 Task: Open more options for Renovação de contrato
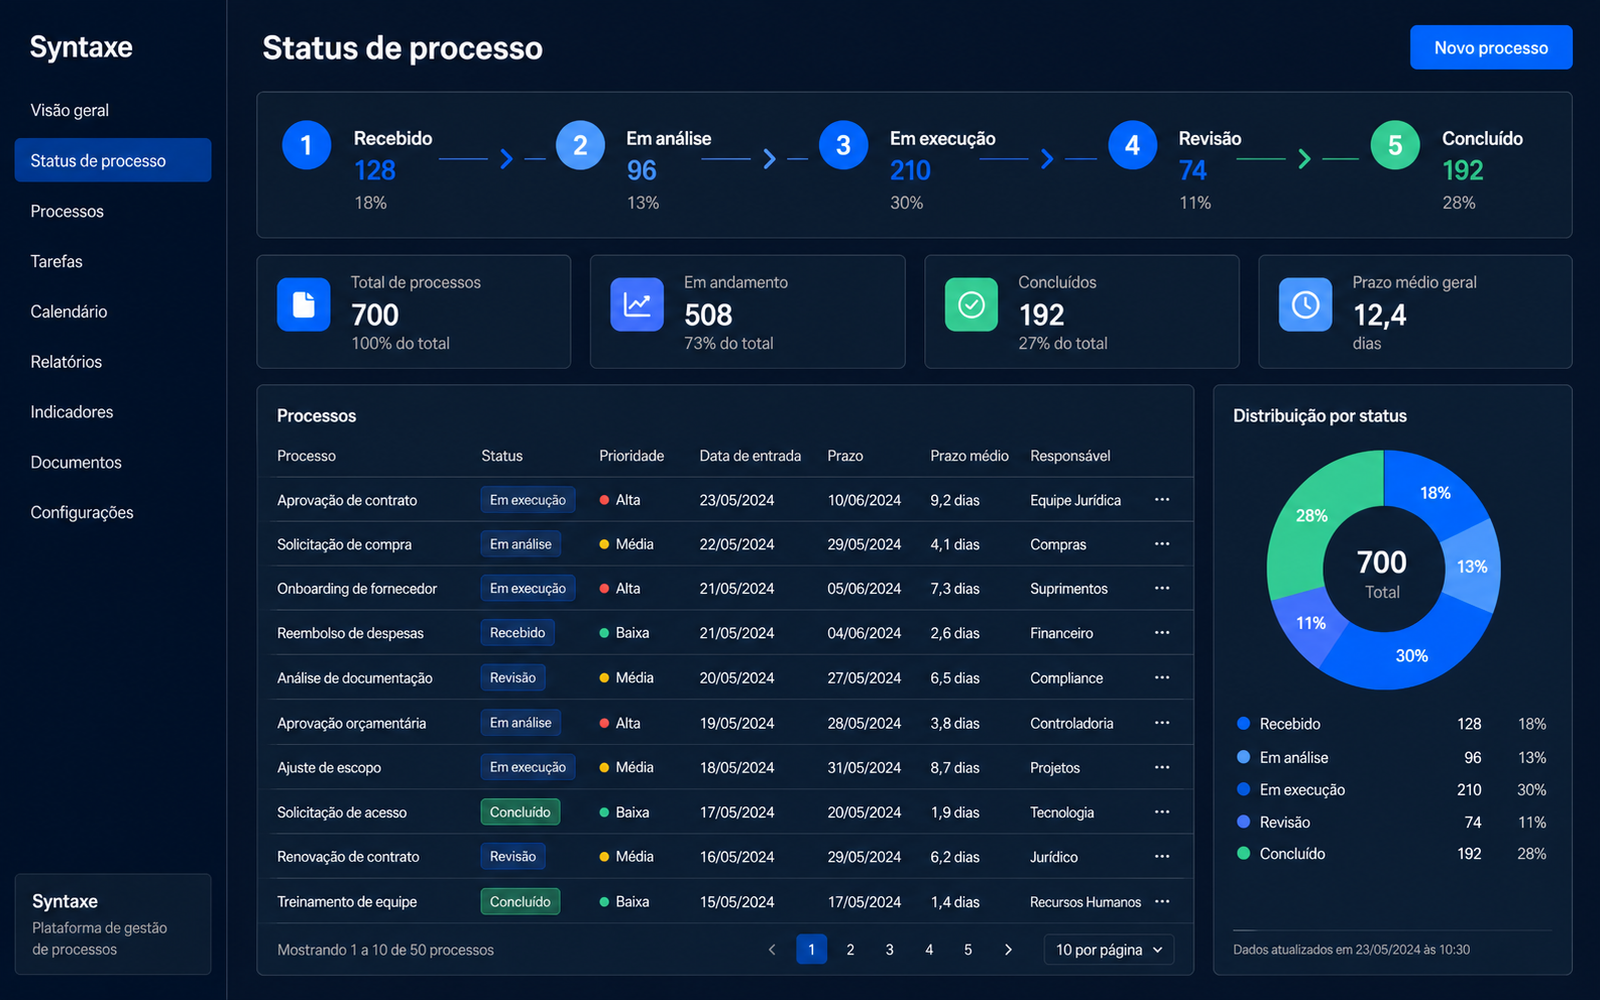tap(1162, 856)
